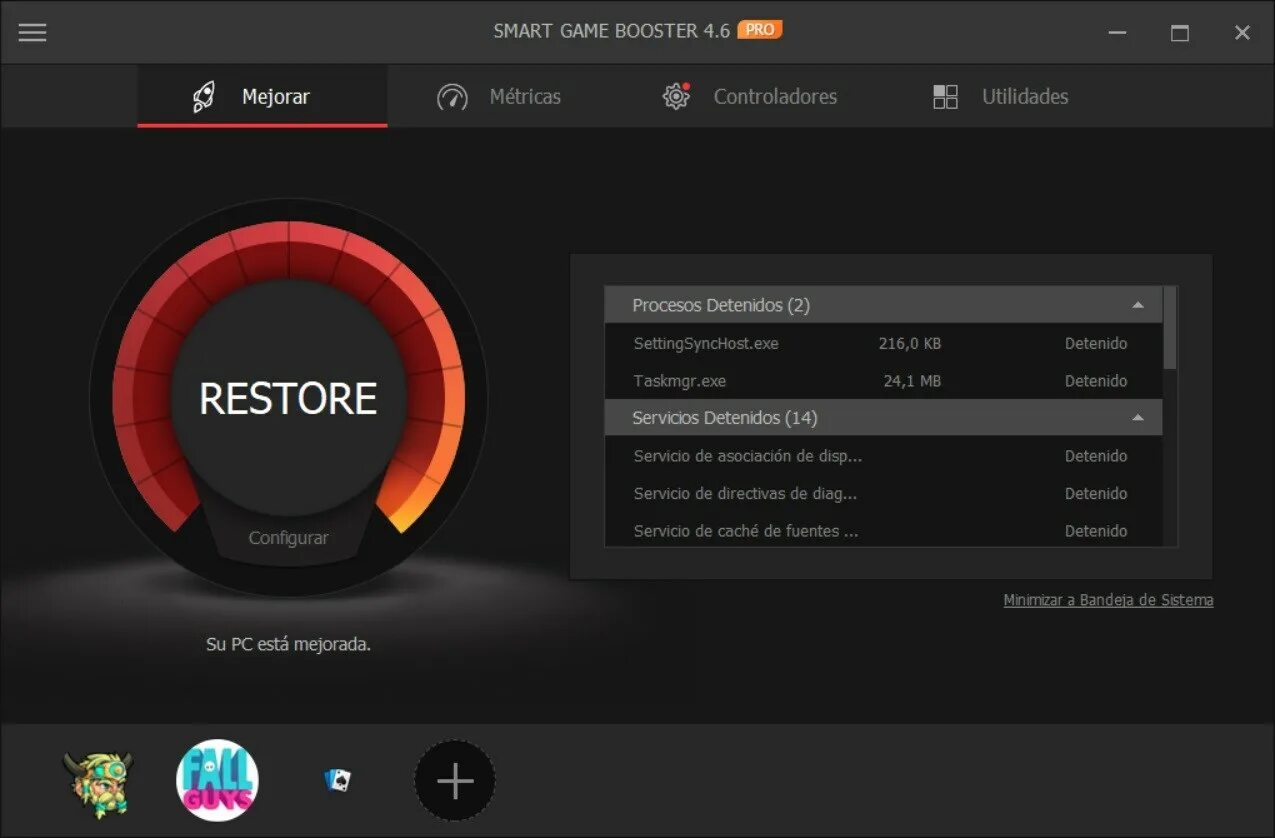Image resolution: width=1275 pixels, height=838 pixels.
Task: Select Servicio de caché de fuentes row
Action: (x=883, y=530)
